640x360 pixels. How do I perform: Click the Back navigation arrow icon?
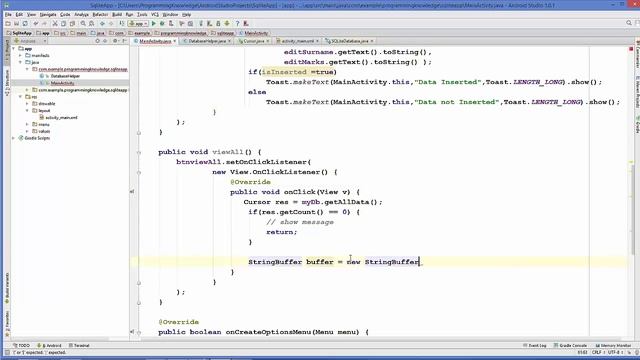102,24
